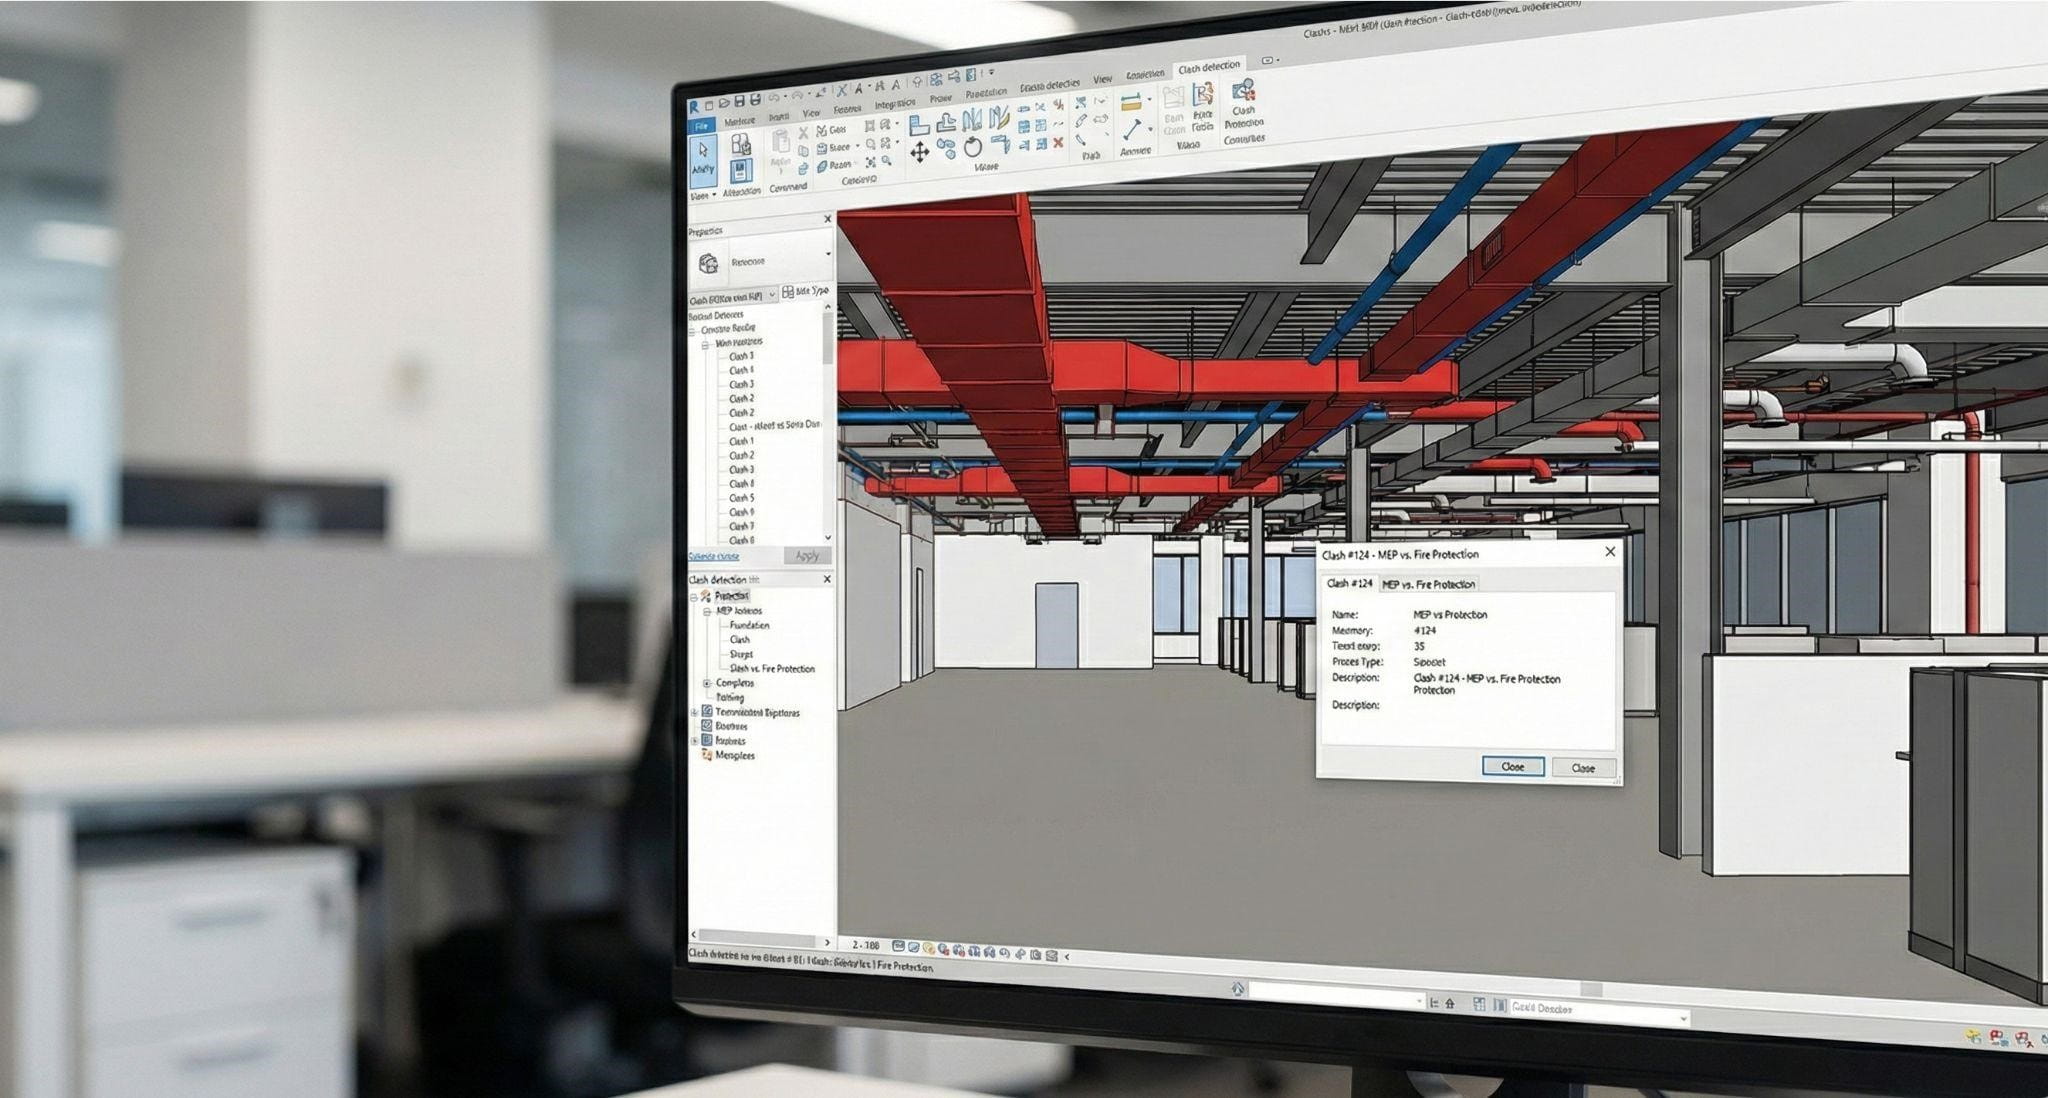Image resolution: width=2048 pixels, height=1098 pixels.
Task: Click the non-highlighted Close button in dialog
Action: 1583,768
